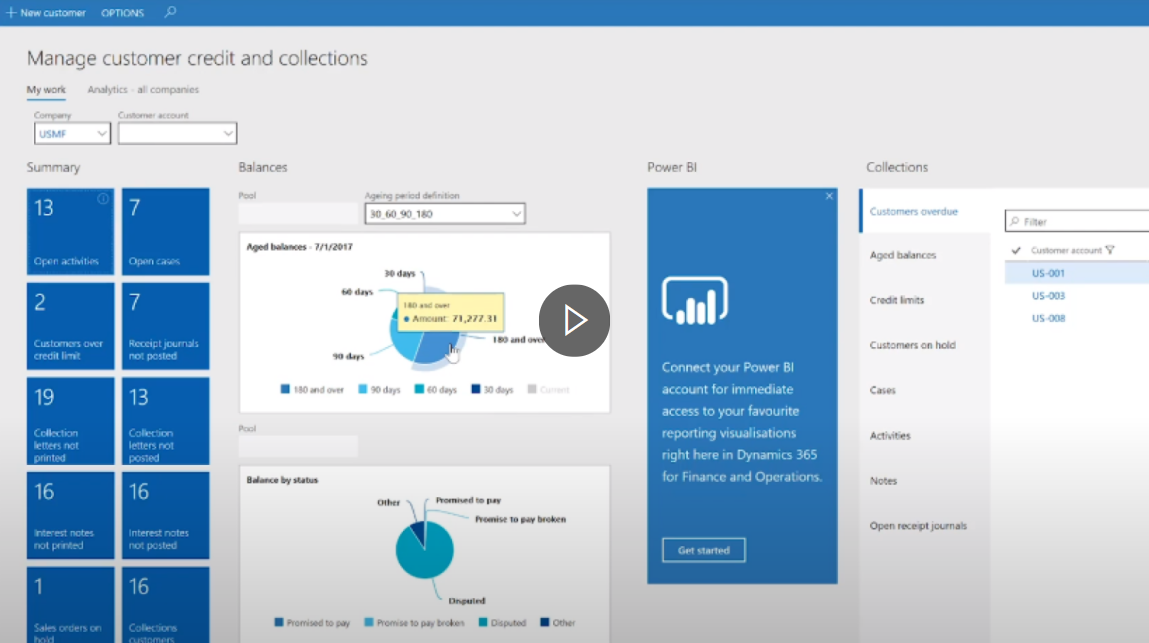Viewport: 1149px width, 643px height.
Task: Click the Promised to pay legend swatch
Action: coord(278,622)
